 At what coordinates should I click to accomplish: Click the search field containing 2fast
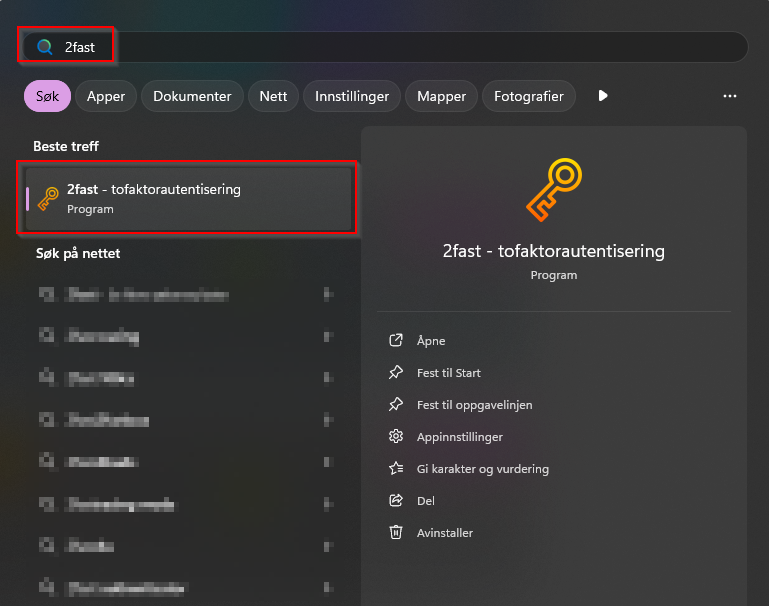(385, 47)
